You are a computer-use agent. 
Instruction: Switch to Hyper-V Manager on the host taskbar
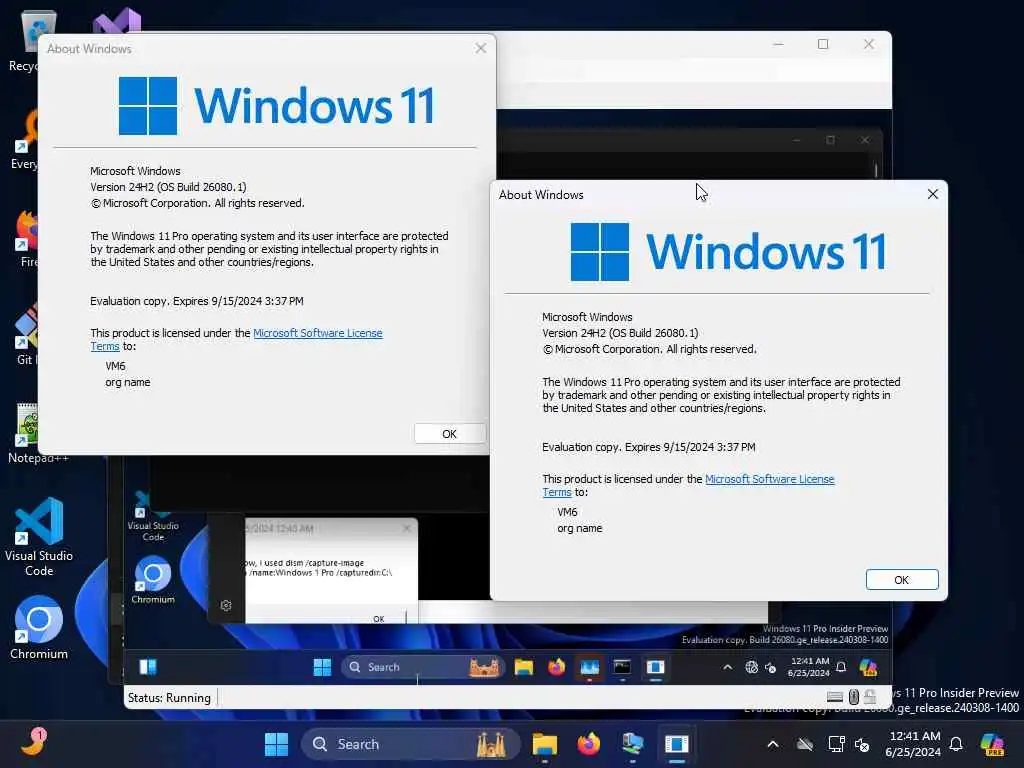pyautogui.click(x=633, y=744)
